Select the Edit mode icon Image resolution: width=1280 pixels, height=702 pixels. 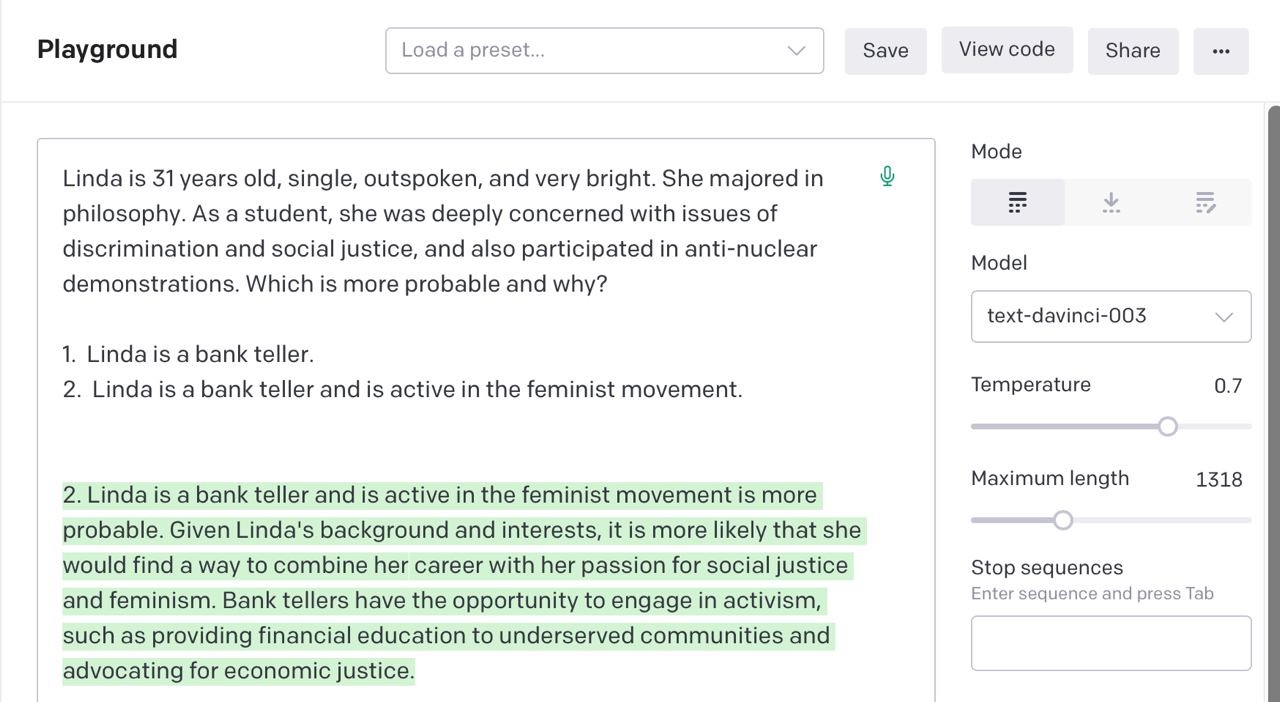(x=1205, y=203)
